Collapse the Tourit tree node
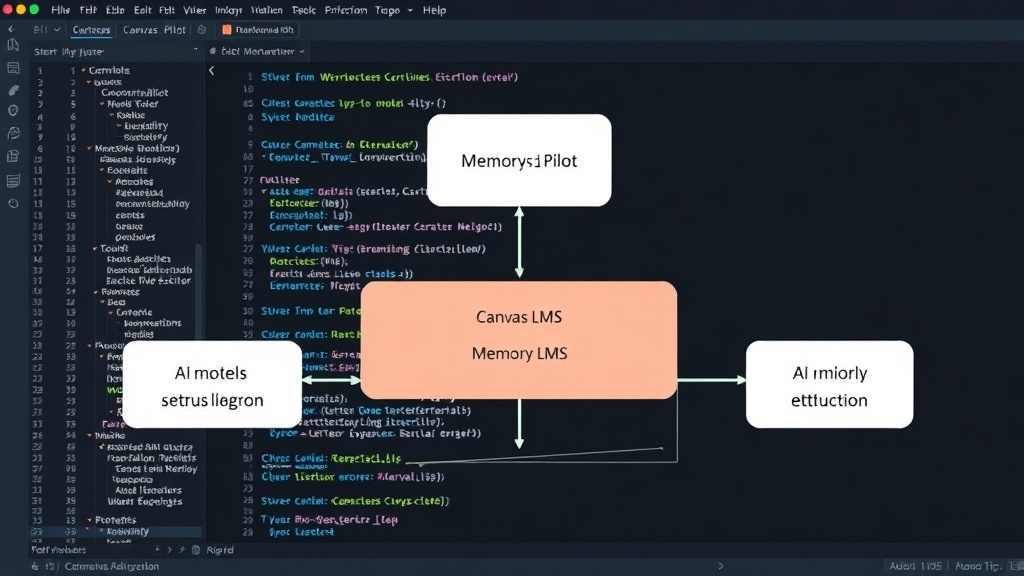 coord(95,248)
